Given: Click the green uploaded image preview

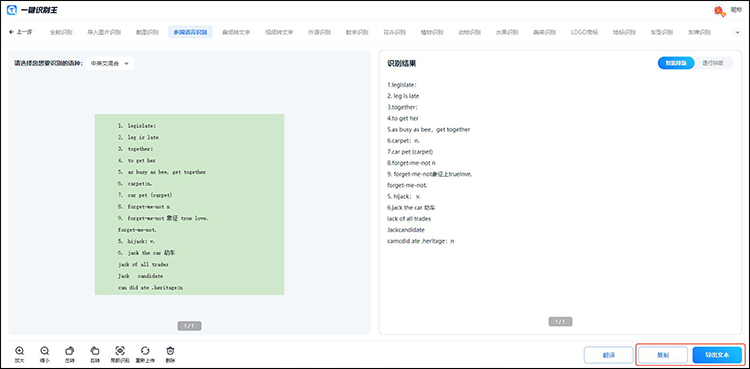Looking at the screenshot, I should (x=189, y=204).
